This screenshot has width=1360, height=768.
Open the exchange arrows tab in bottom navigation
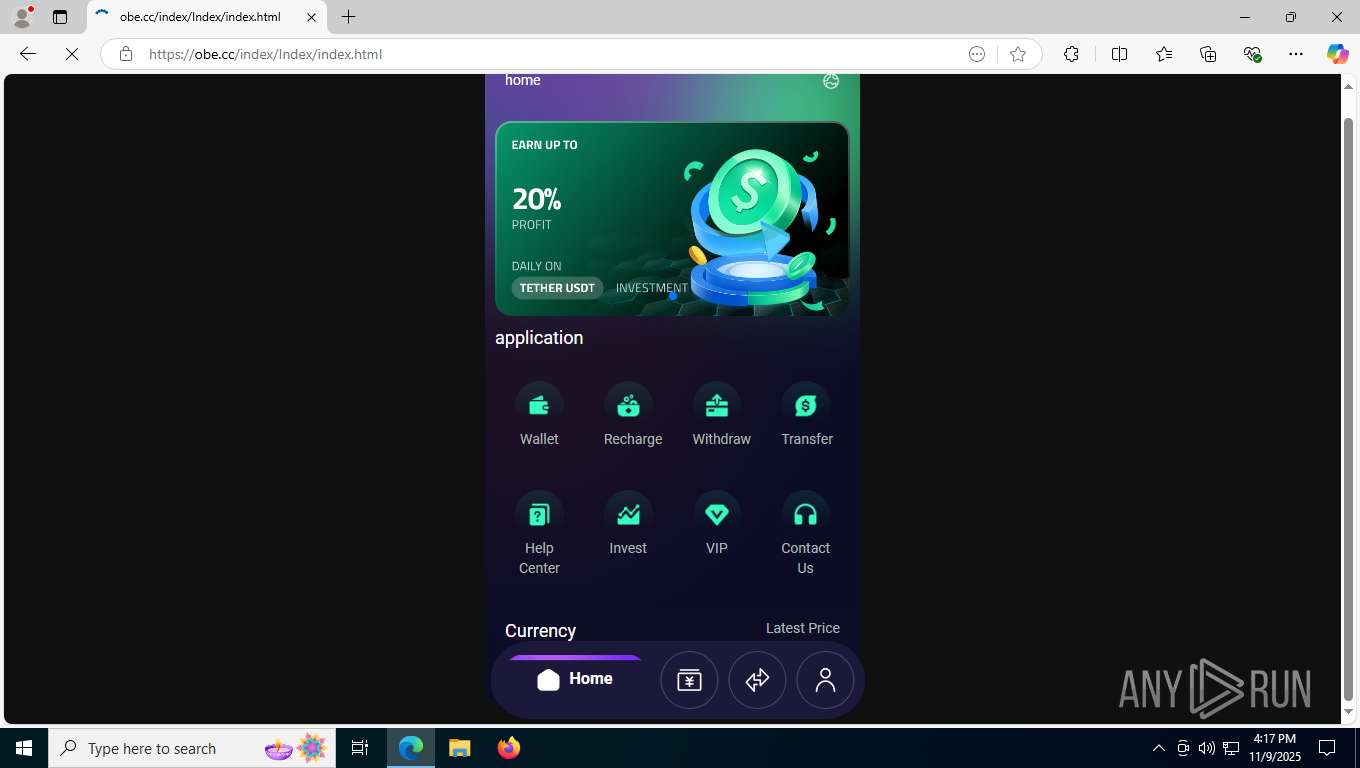[x=757, y=680]
